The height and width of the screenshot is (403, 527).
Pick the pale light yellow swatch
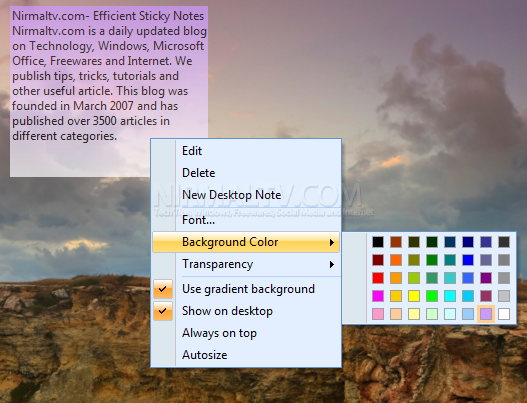tap(414, 314)
